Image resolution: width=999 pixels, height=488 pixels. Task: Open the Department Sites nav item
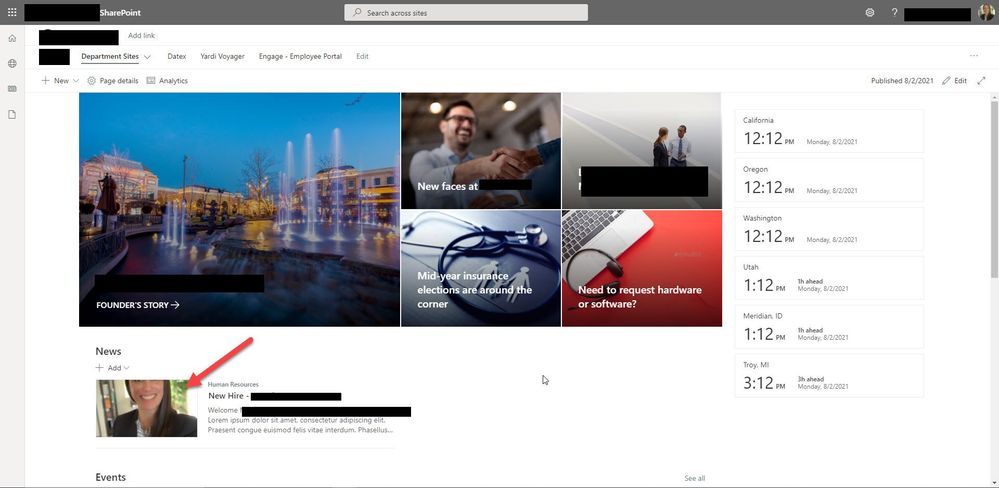point(110,56)
